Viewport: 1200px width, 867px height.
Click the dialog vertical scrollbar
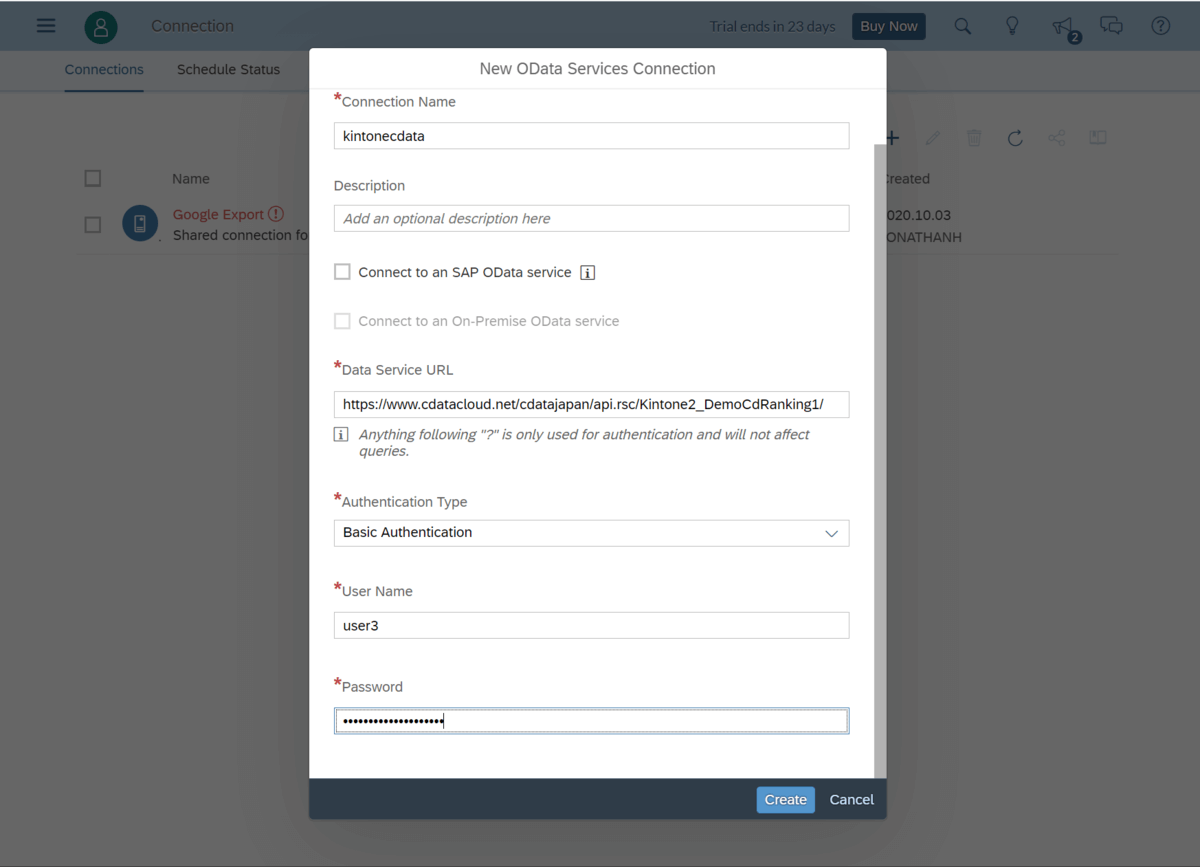(x=880, y=460)
